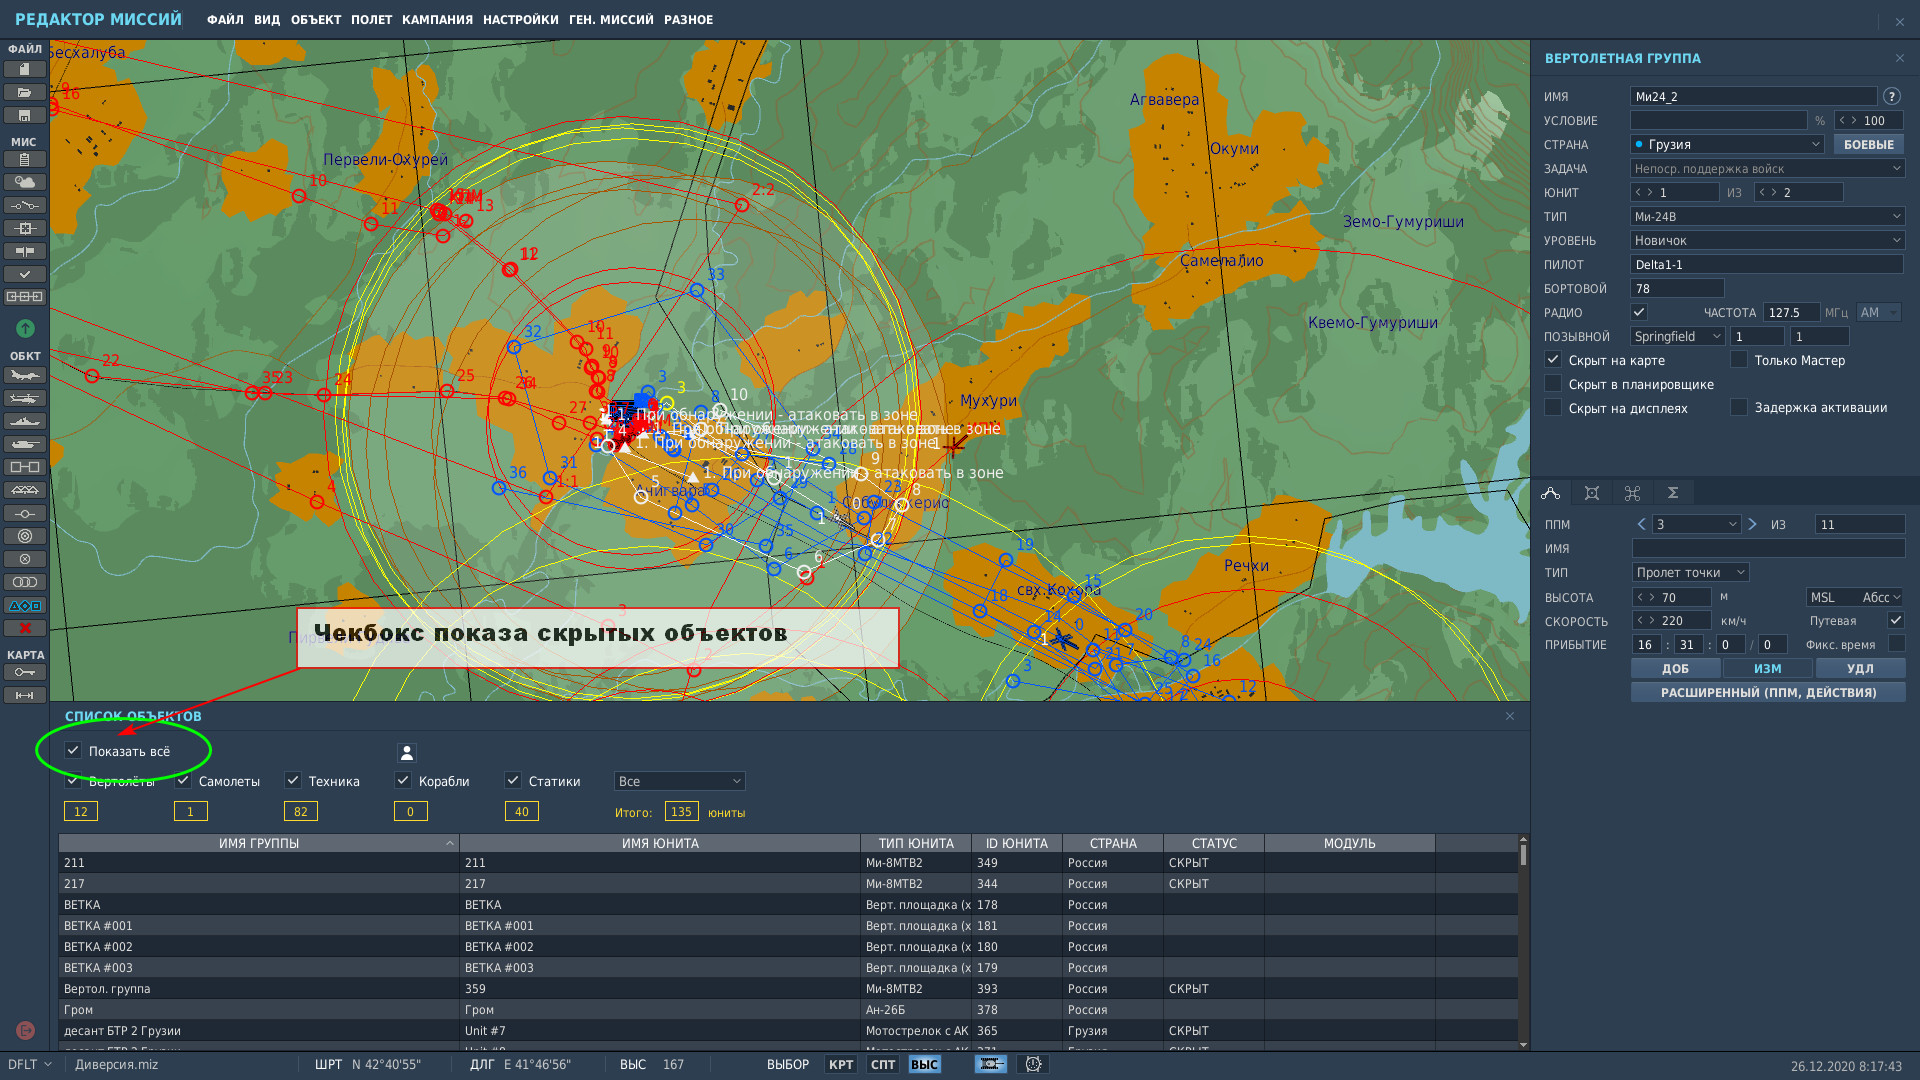Click the red X delete object icon
Viewport: 1920px width, 1080px height.
pos(25,628)
